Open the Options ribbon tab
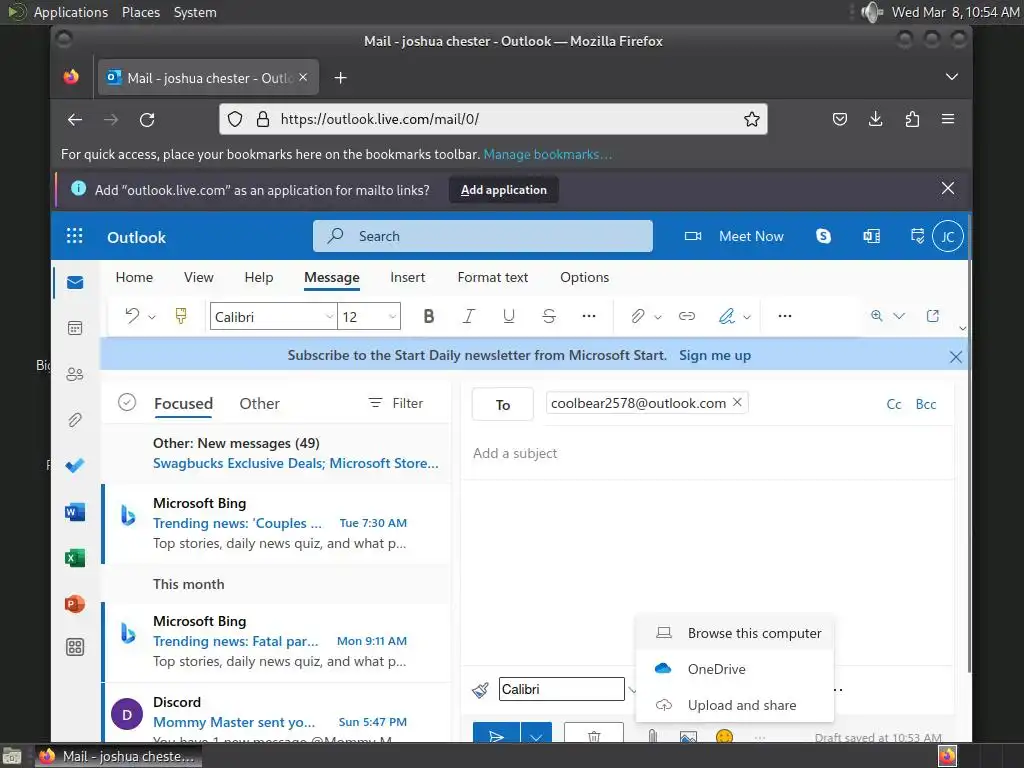The height and width of the screenshot is (768, 1024). click(584, 277)
